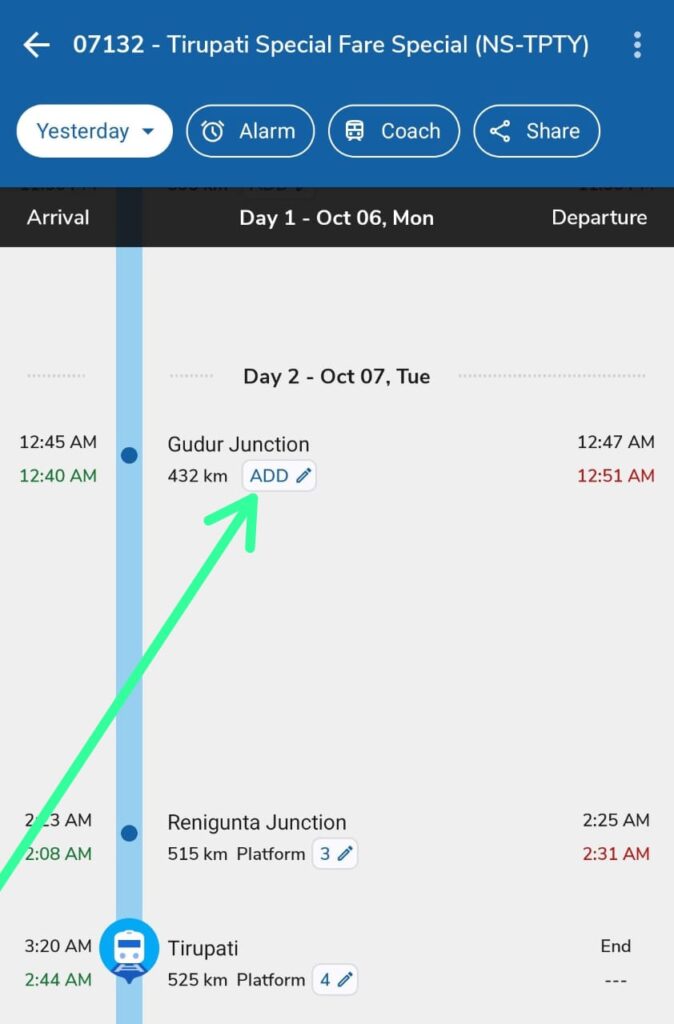Tap the Day 2 - Oct 07 divider

[x=337, y=377]
